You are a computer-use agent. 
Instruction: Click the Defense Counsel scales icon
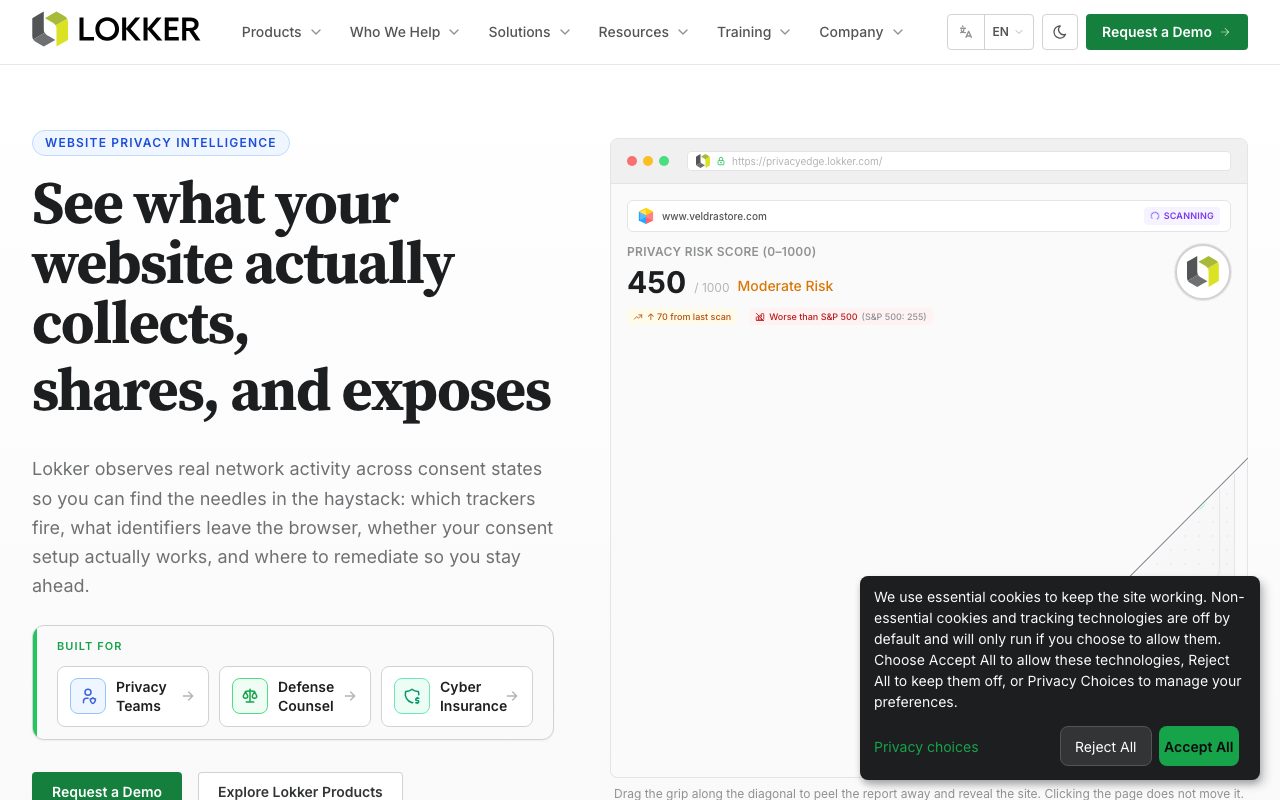[x=250, y=696]
